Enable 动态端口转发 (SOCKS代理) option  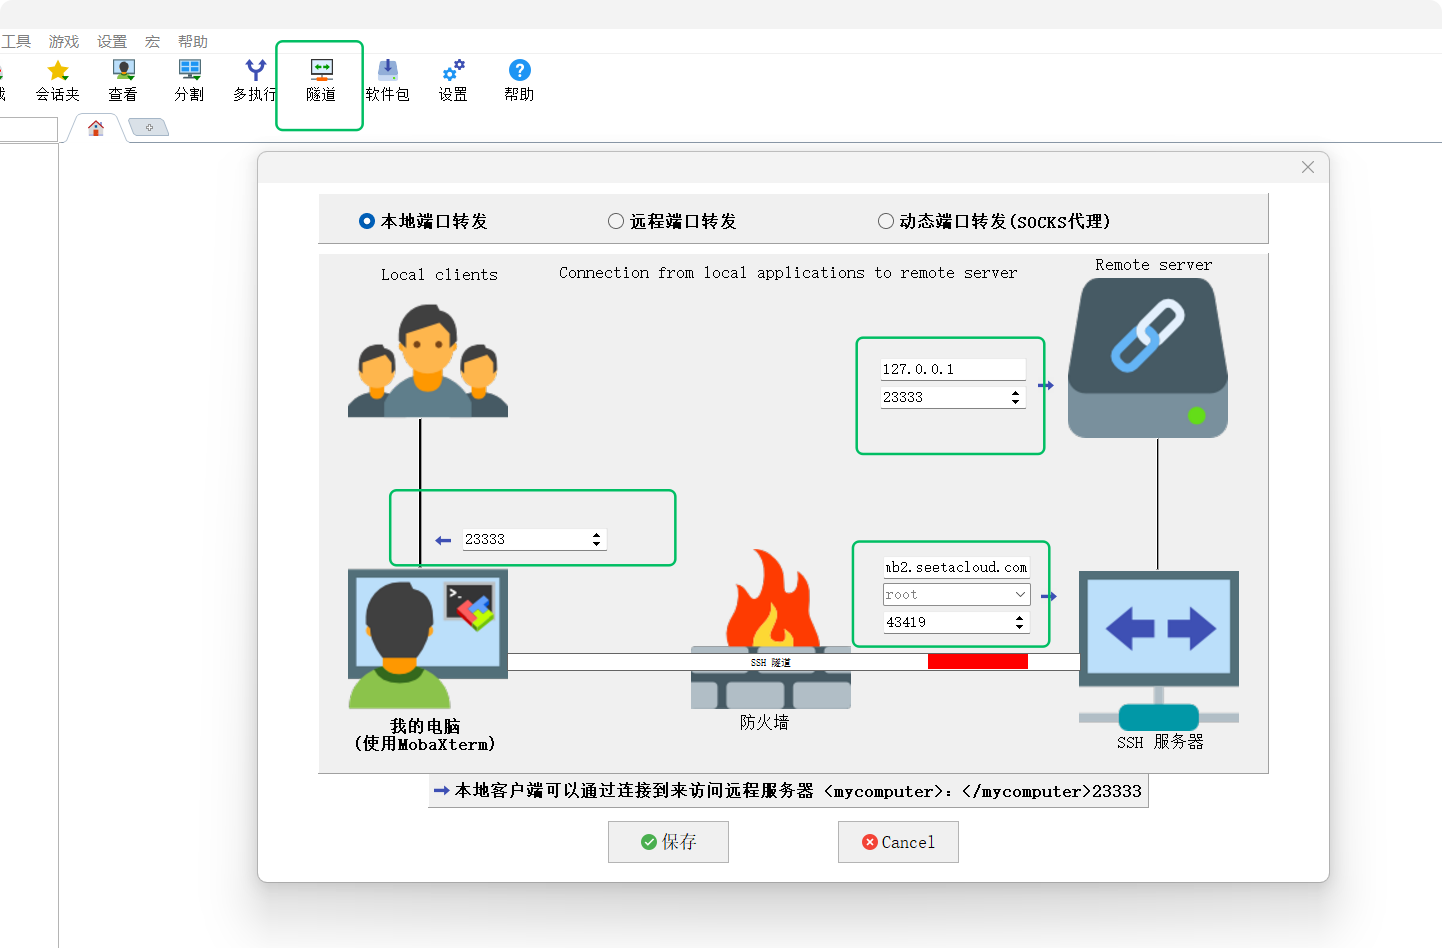click(x=886, y=221)
